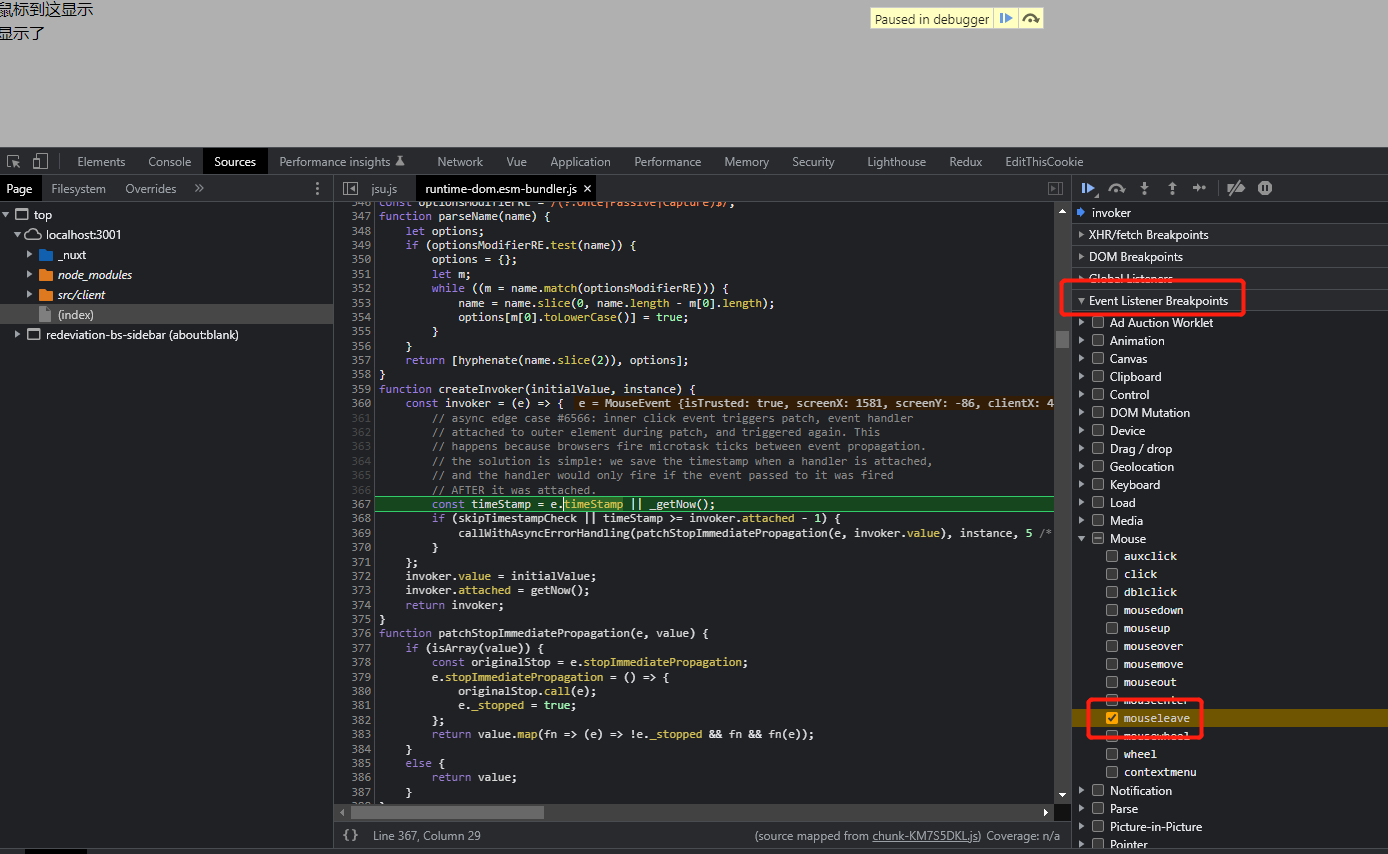Pretty print the source with braces icon
The height and width of the screenshot is (854, 1388).
coord(350,835)
